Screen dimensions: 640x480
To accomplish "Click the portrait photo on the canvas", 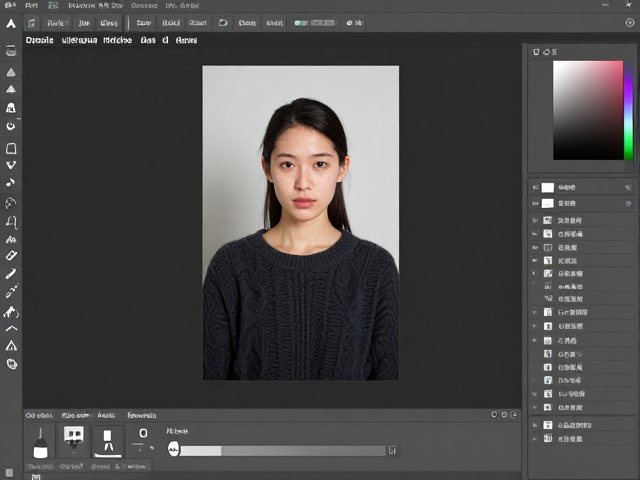I will (301, 223).
